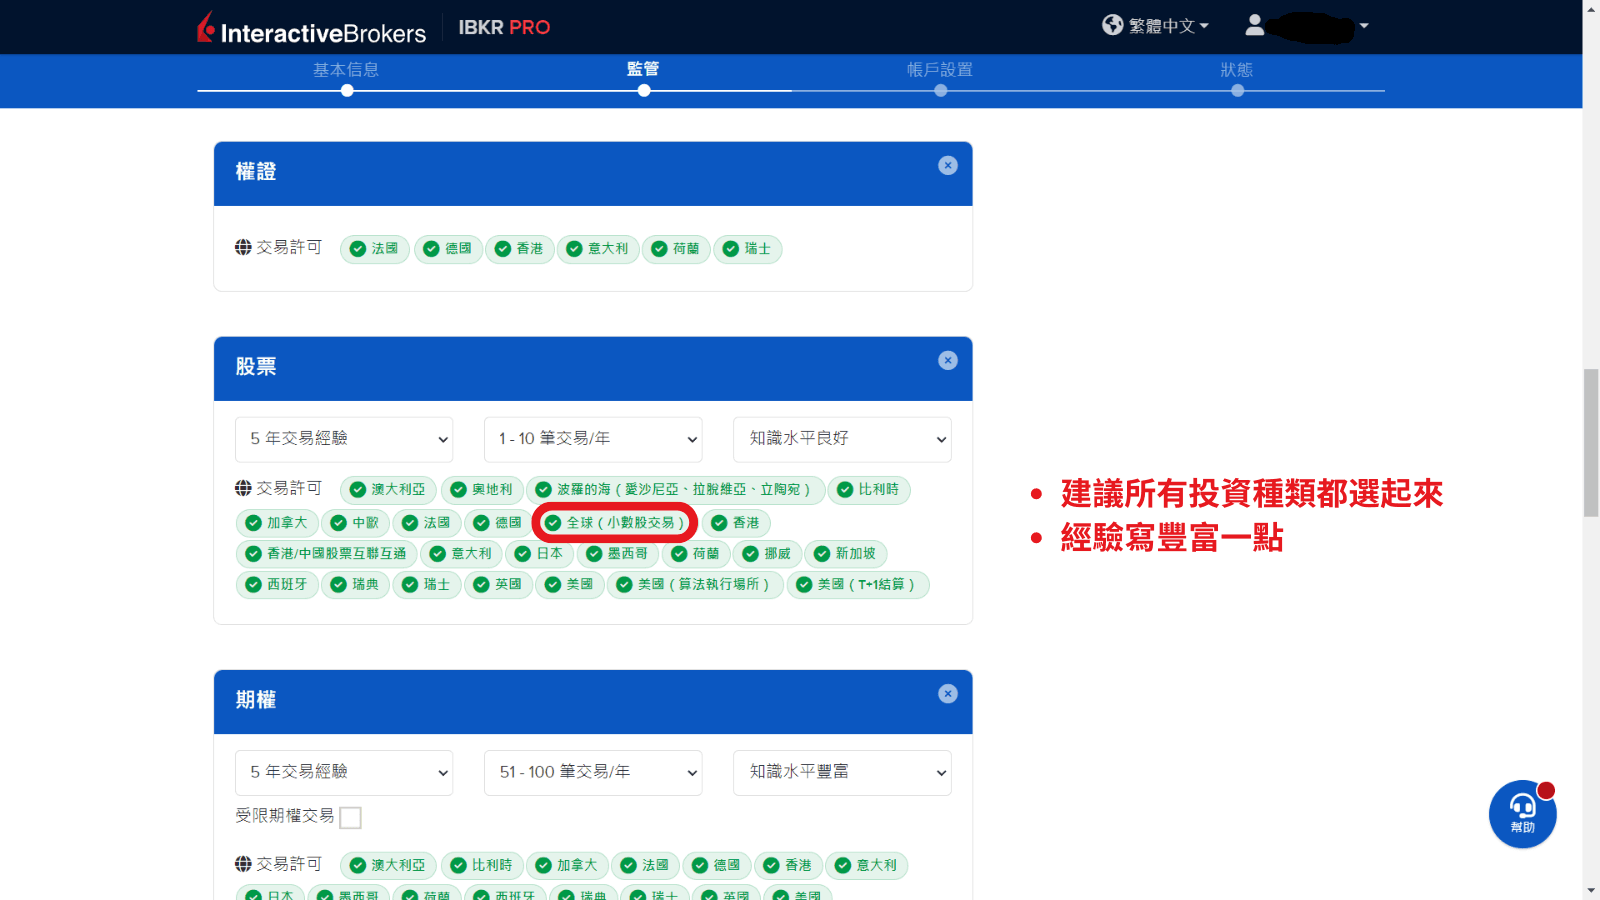Deselect 香港 under 權證 permissions
Image resolution: width=1600 pixels, height=900 pixels.
click(520, 249)
